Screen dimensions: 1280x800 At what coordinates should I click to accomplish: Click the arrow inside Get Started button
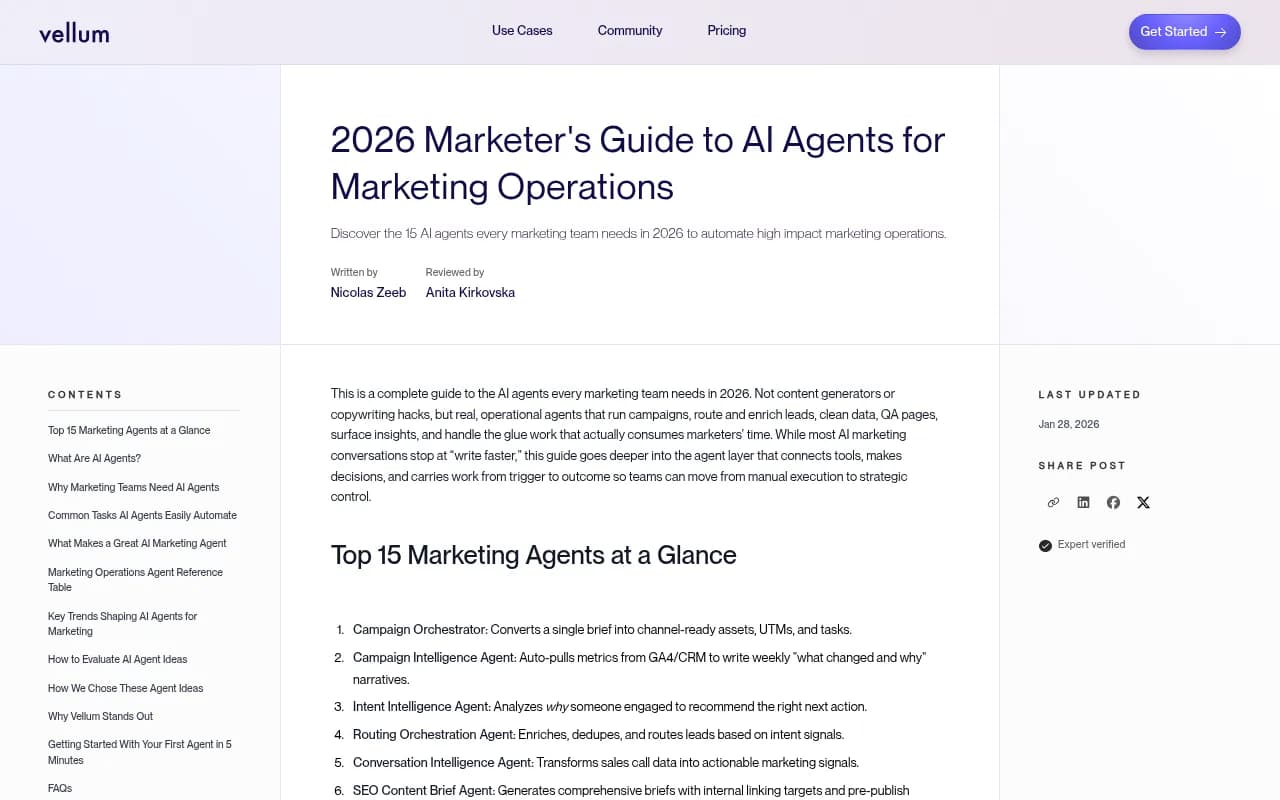click(1221, 31)
